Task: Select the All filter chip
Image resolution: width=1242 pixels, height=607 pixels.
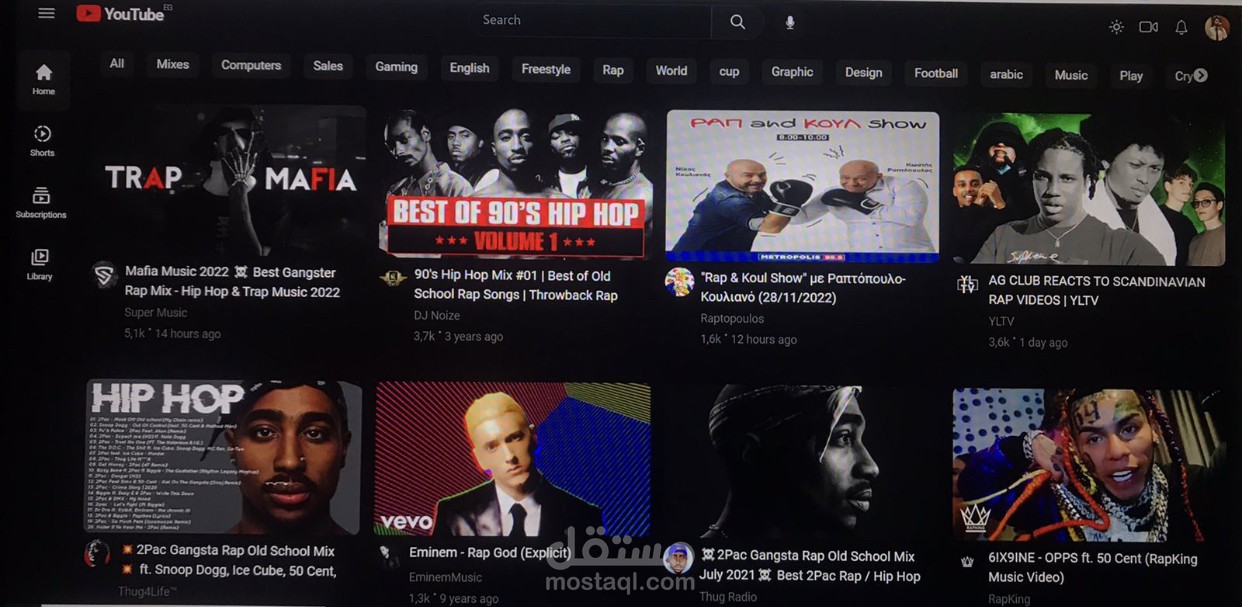Action: 116,63
